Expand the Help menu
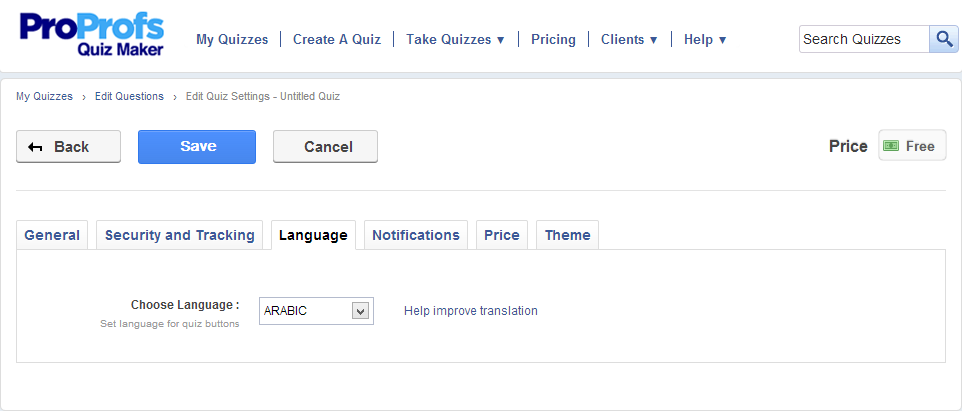 [705, 40]
